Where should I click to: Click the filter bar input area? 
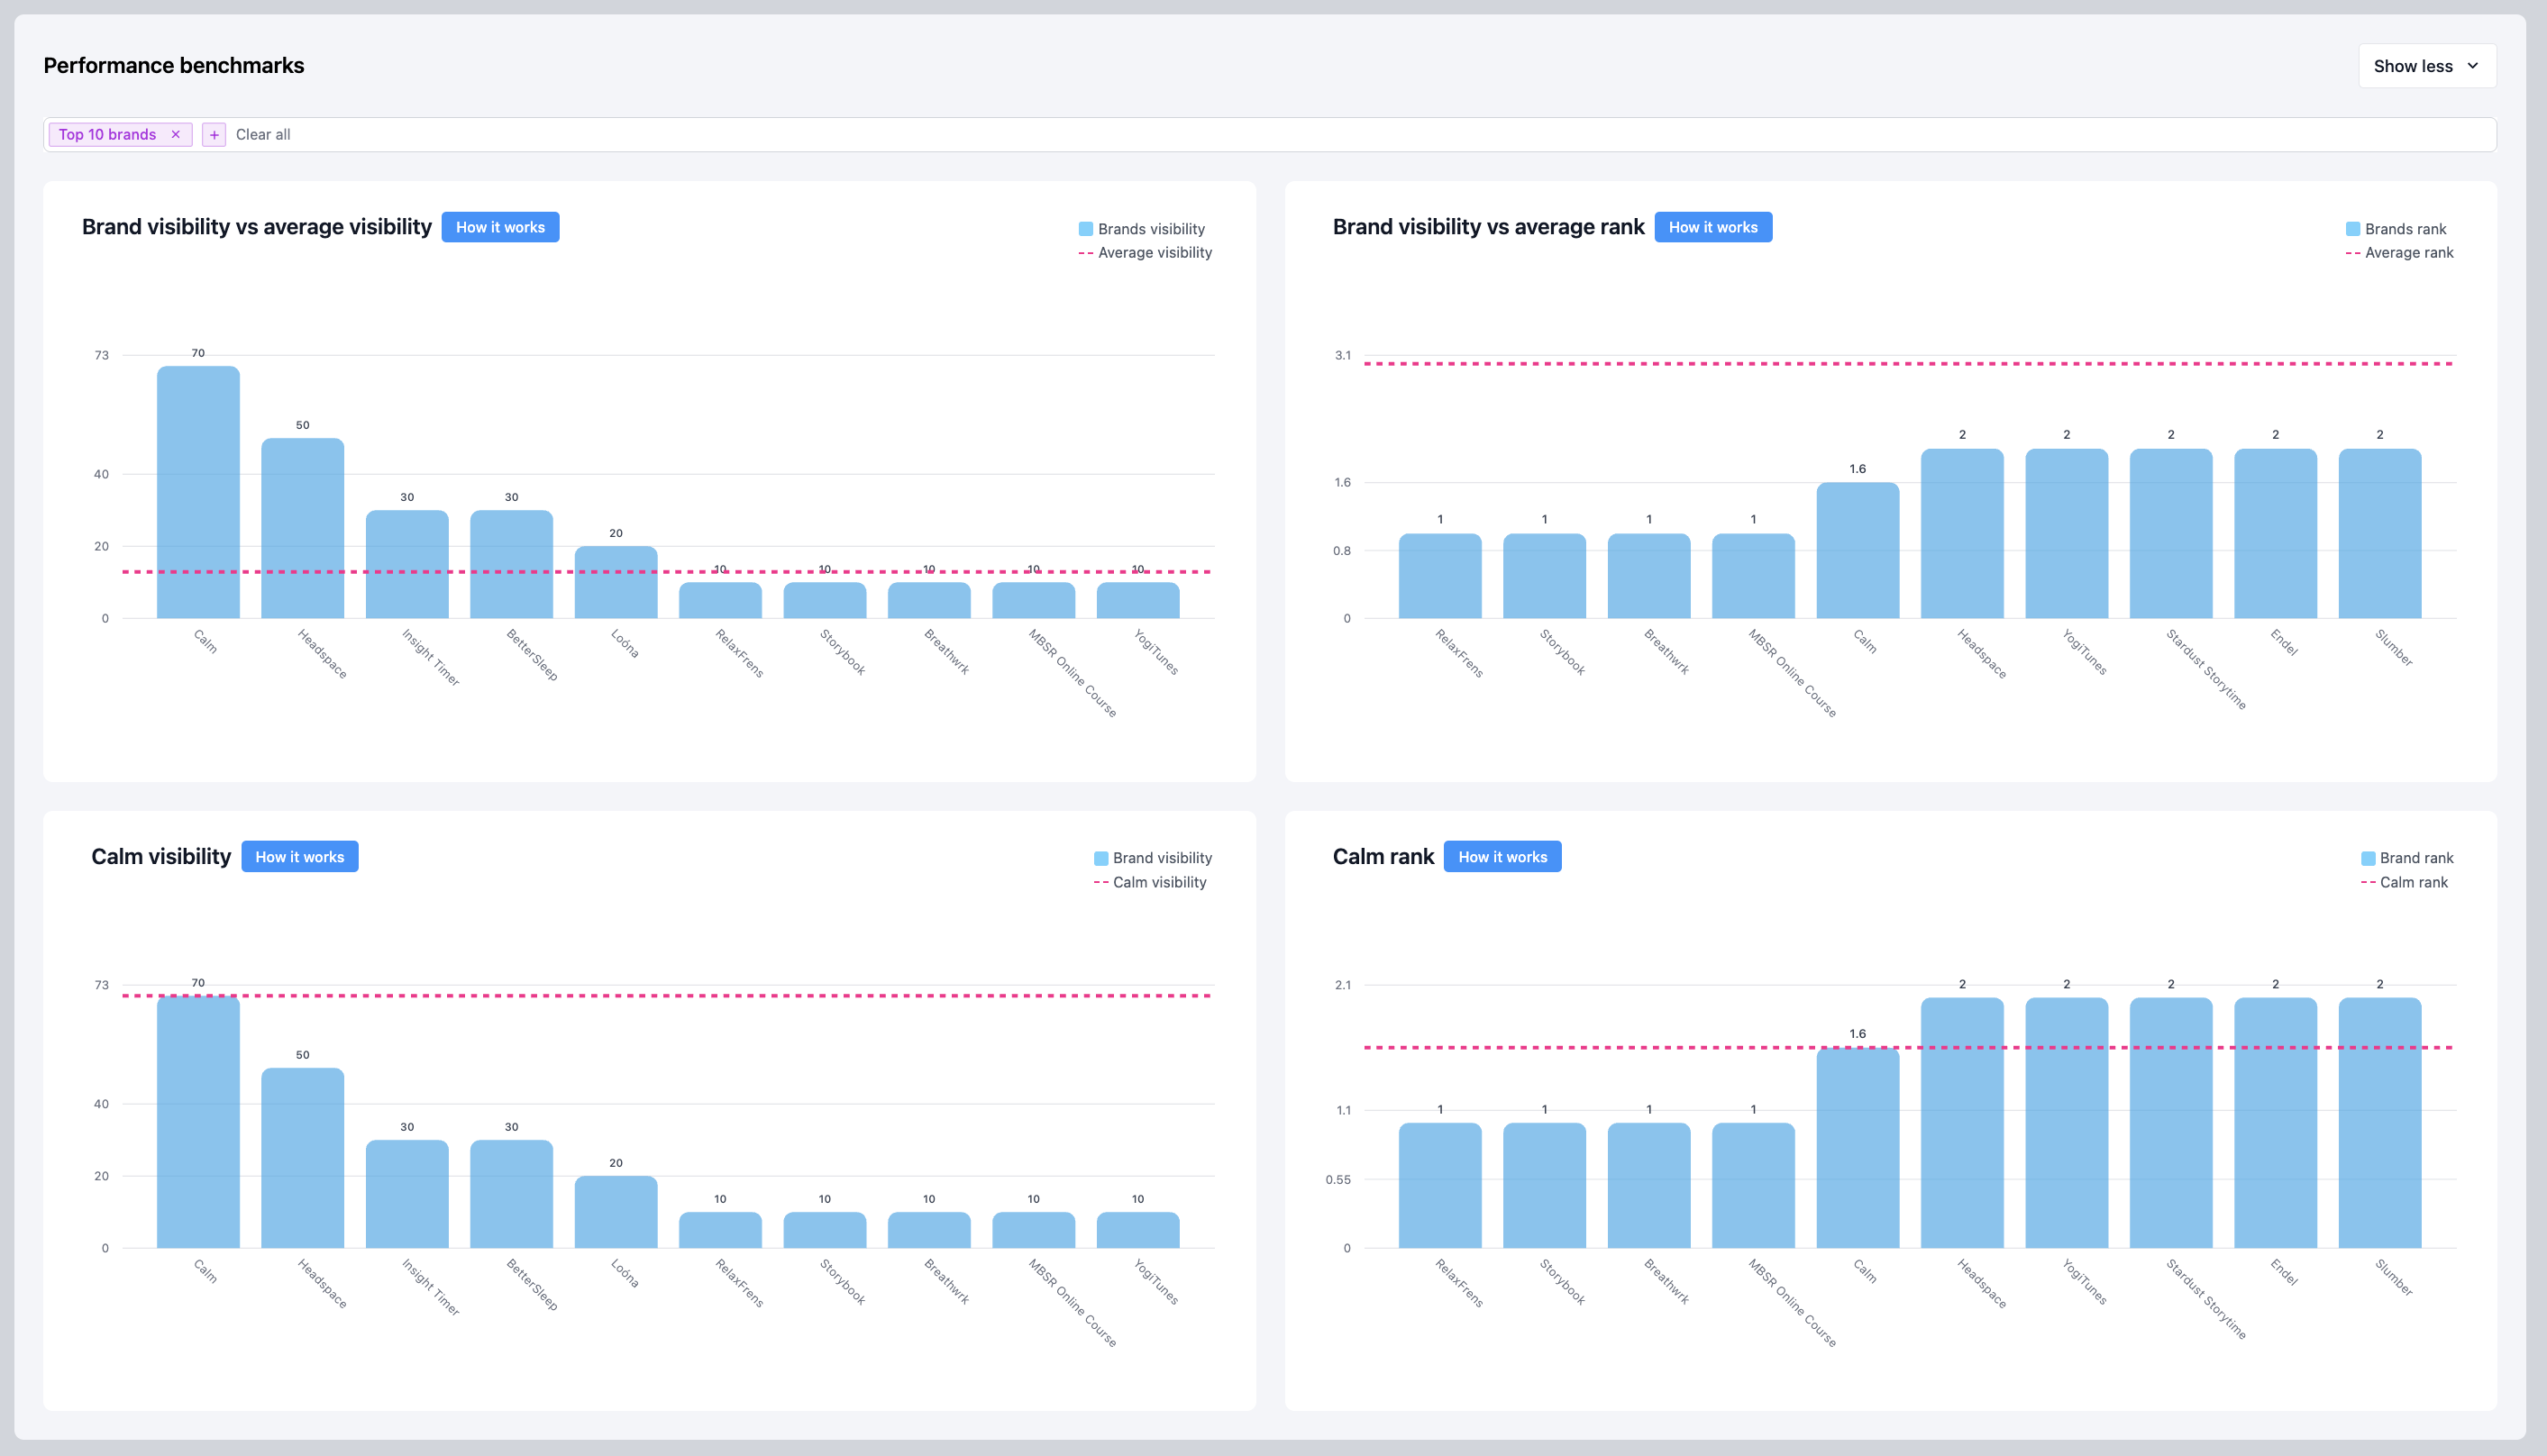(1300, 134)
